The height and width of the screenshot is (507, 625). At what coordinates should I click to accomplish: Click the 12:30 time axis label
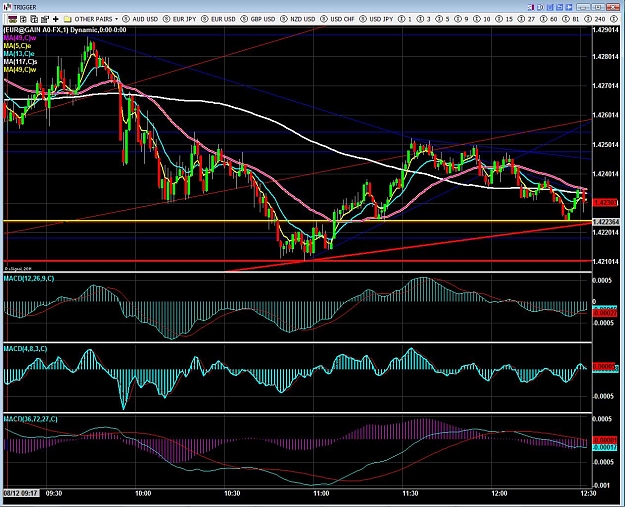(x=588, y=493)
